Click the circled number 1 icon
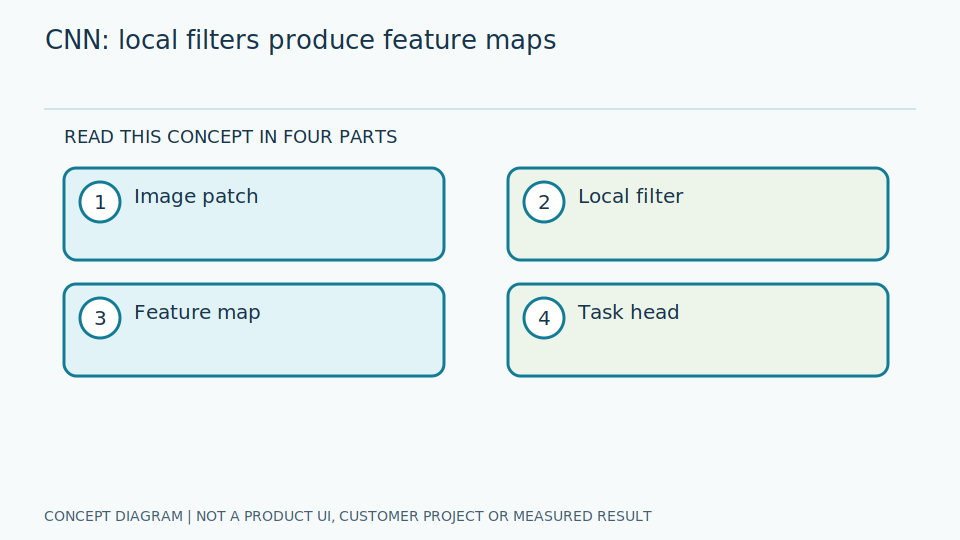Viewport: 960px width, 540px height. click(x=100, y=202)
